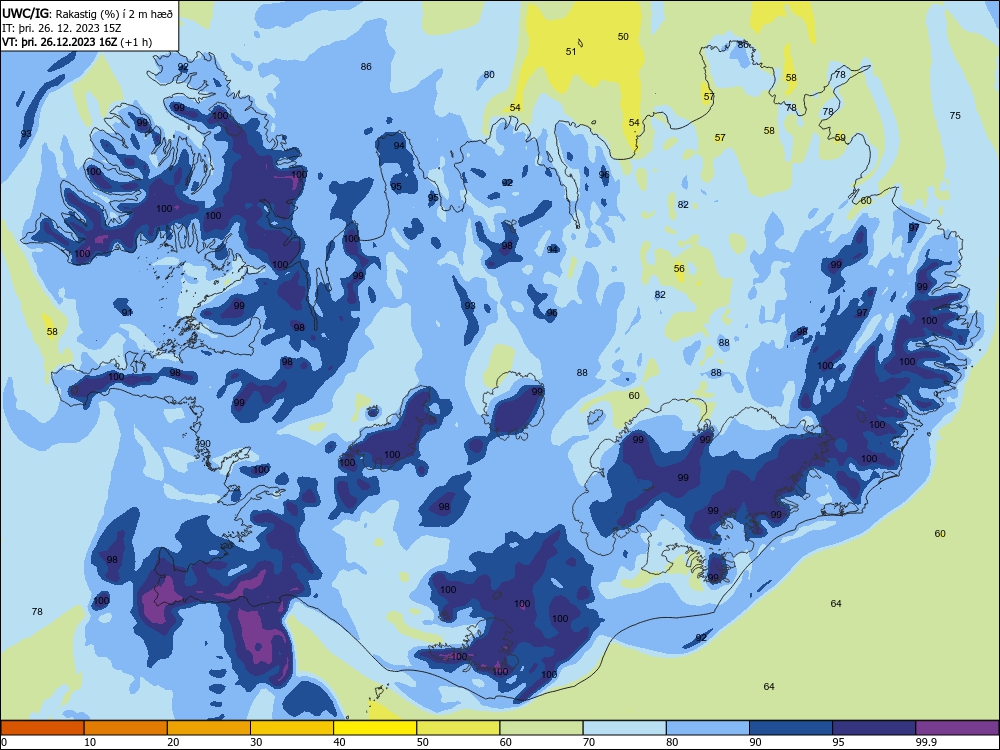Select the legend scale label "10"
Screen dimensions: 1000x750
(x=90, y=742)
